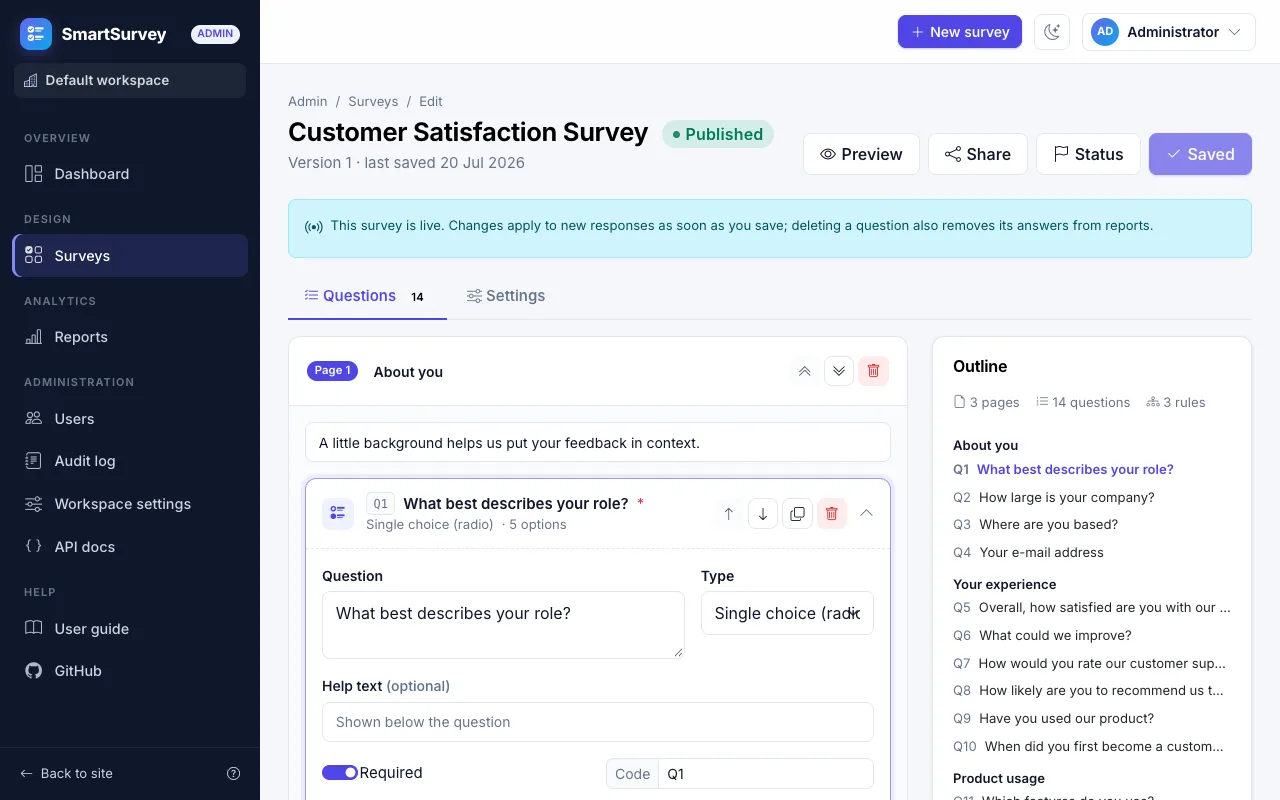Image resolution: width=1280 pixels, height=800 pixels.
Task: Click the Question text area
Action: (x=503, y=625)
